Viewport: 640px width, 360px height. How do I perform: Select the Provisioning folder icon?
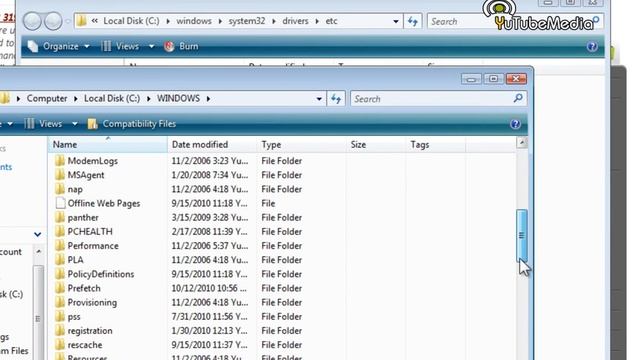click(60, 302)
